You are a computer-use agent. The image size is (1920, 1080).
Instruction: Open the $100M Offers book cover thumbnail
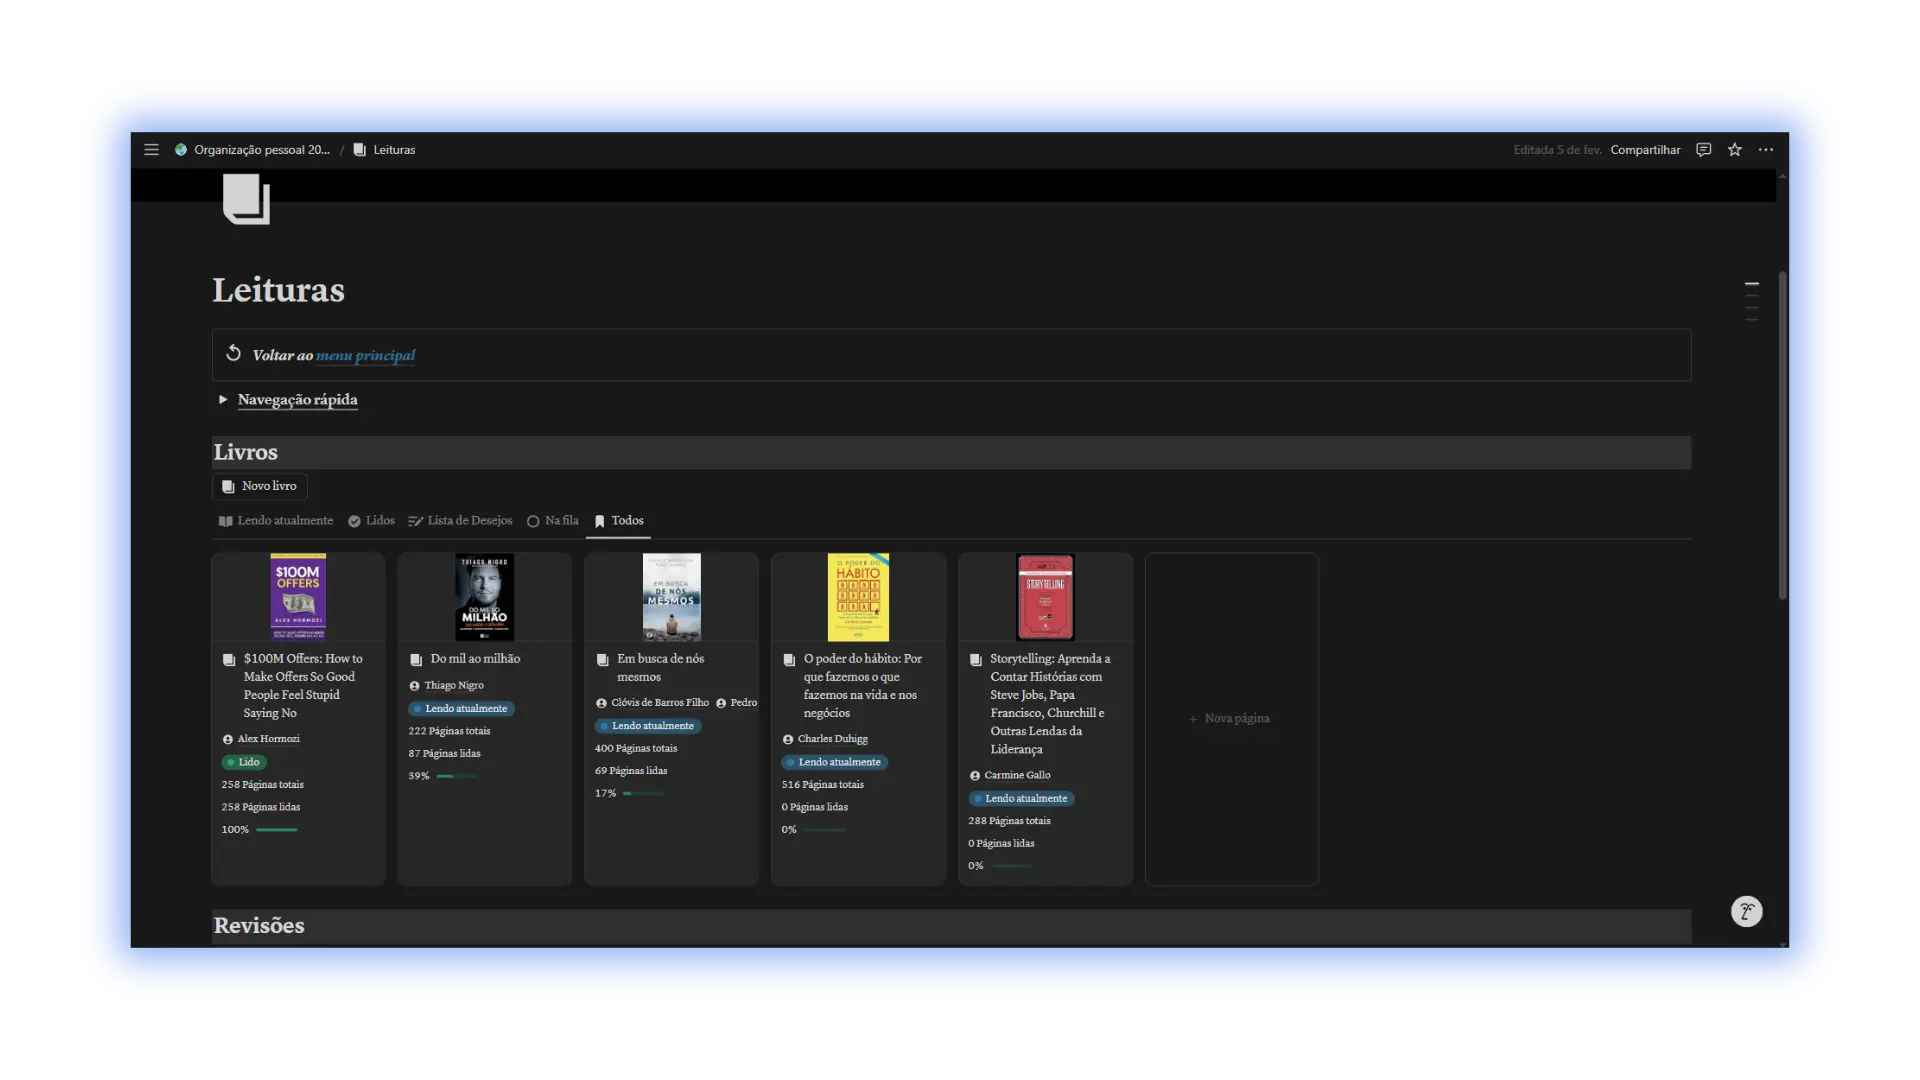pos(298,597)
